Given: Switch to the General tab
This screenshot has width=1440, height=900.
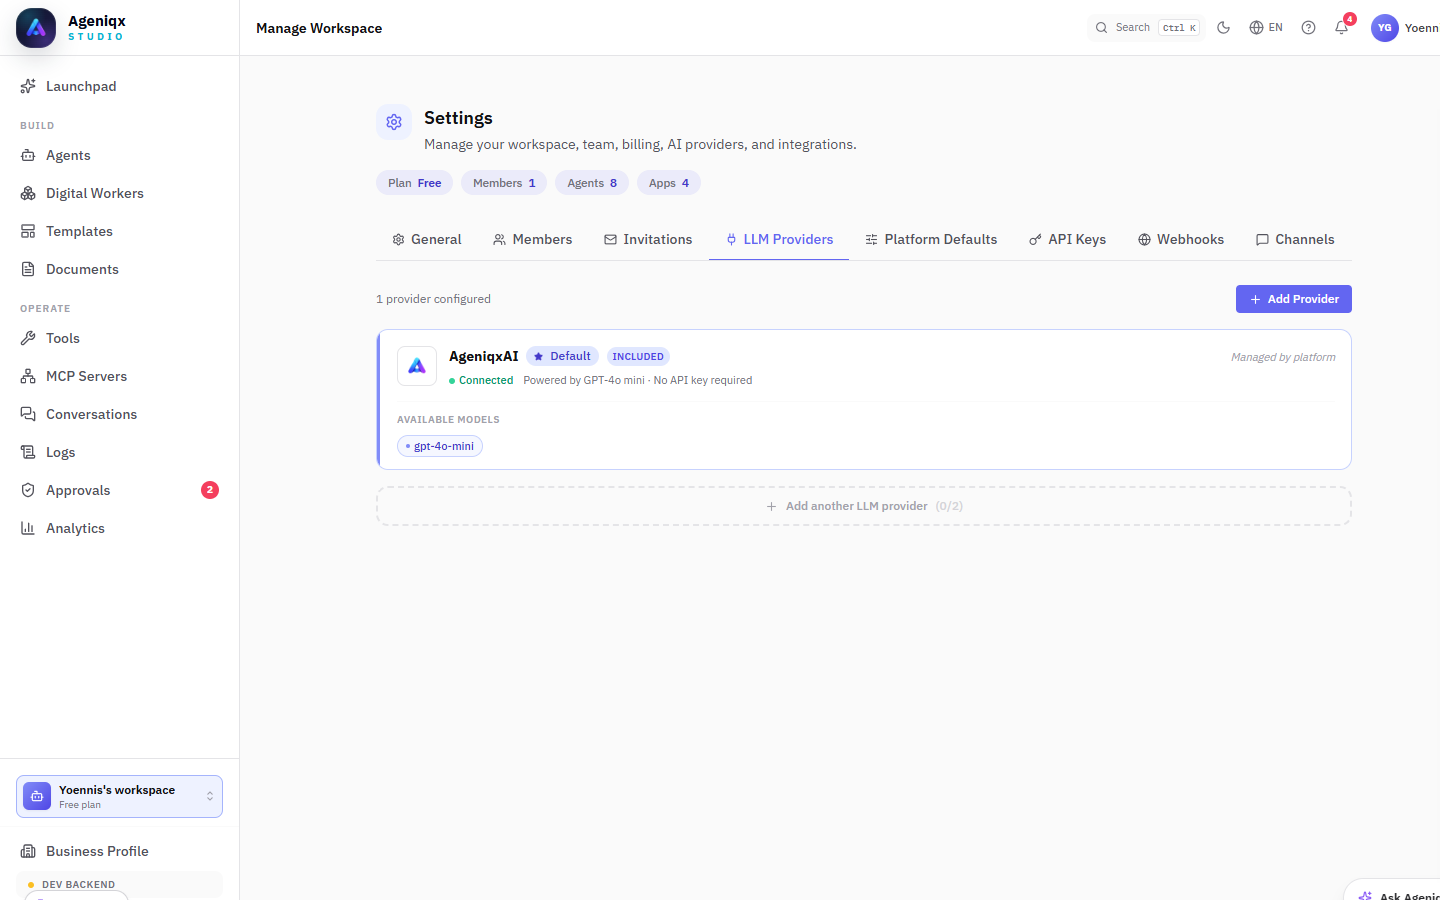Looking at the screenshot, I should (427, 240).
